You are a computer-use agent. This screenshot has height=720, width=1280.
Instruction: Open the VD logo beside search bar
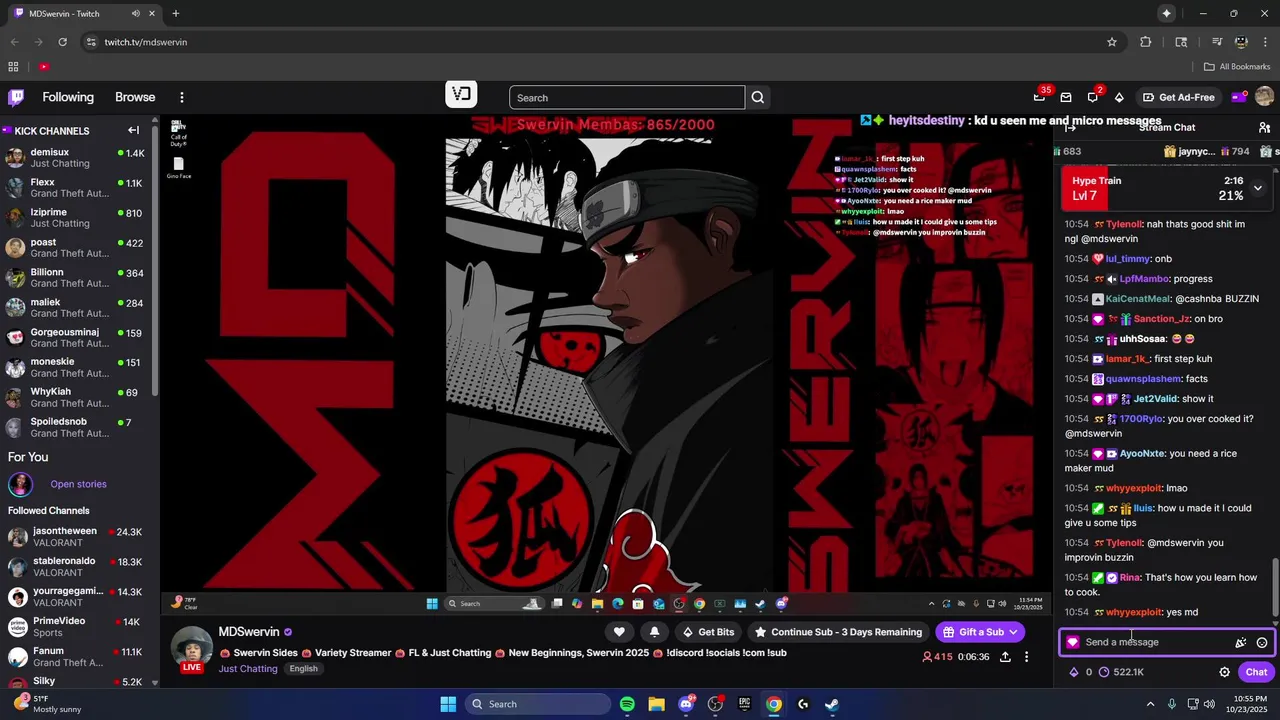tap(461, 95)
